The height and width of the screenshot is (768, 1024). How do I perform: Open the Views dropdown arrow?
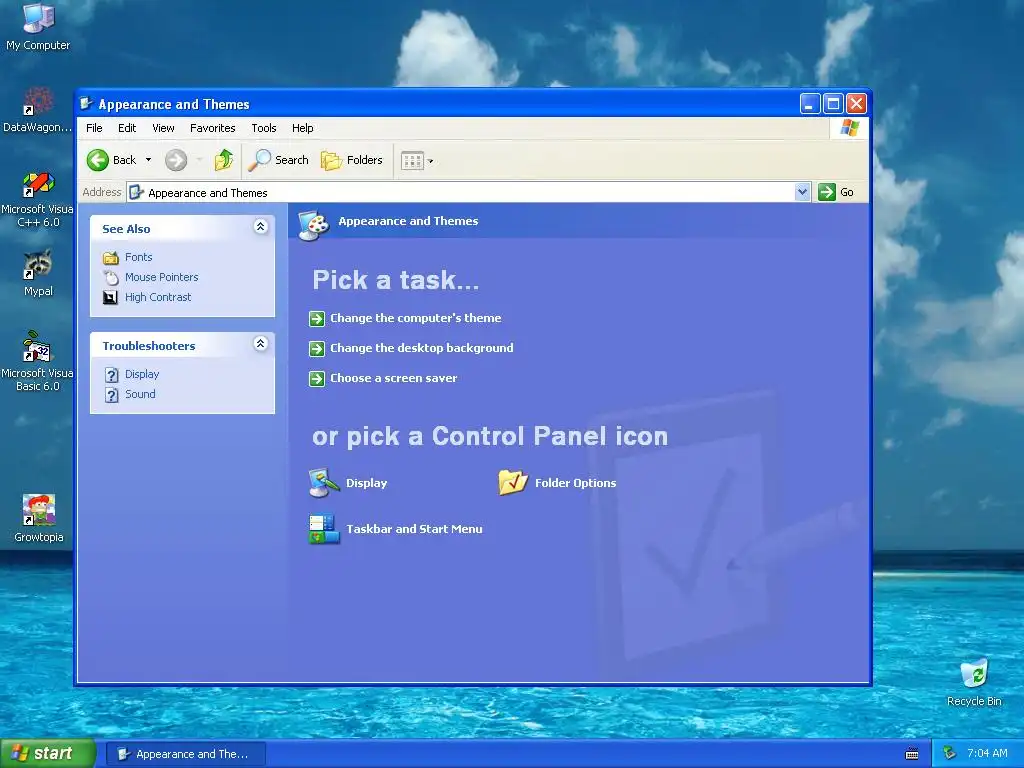(430, 161)
